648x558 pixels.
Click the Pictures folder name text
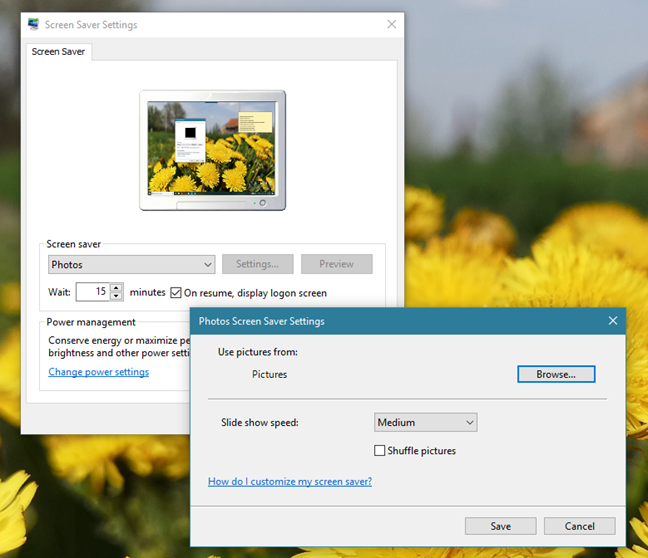pos(269,374)
